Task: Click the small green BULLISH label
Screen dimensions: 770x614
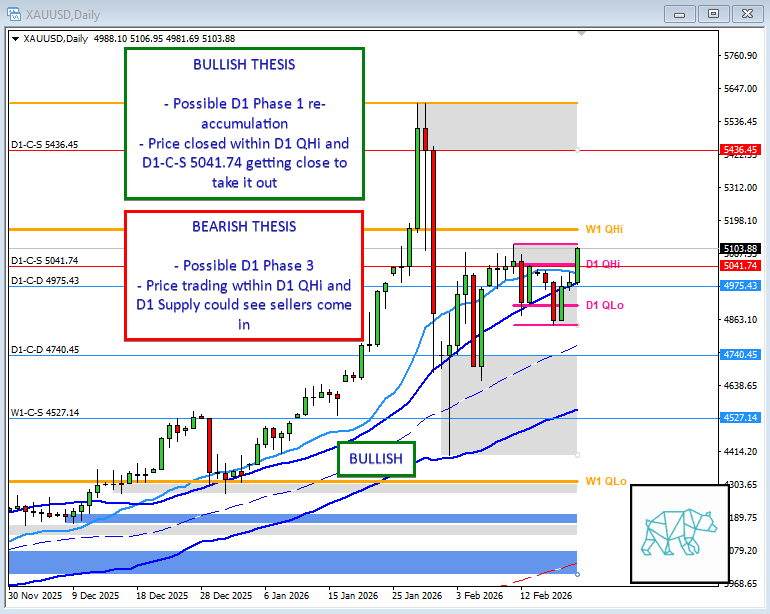Action: 376,459
